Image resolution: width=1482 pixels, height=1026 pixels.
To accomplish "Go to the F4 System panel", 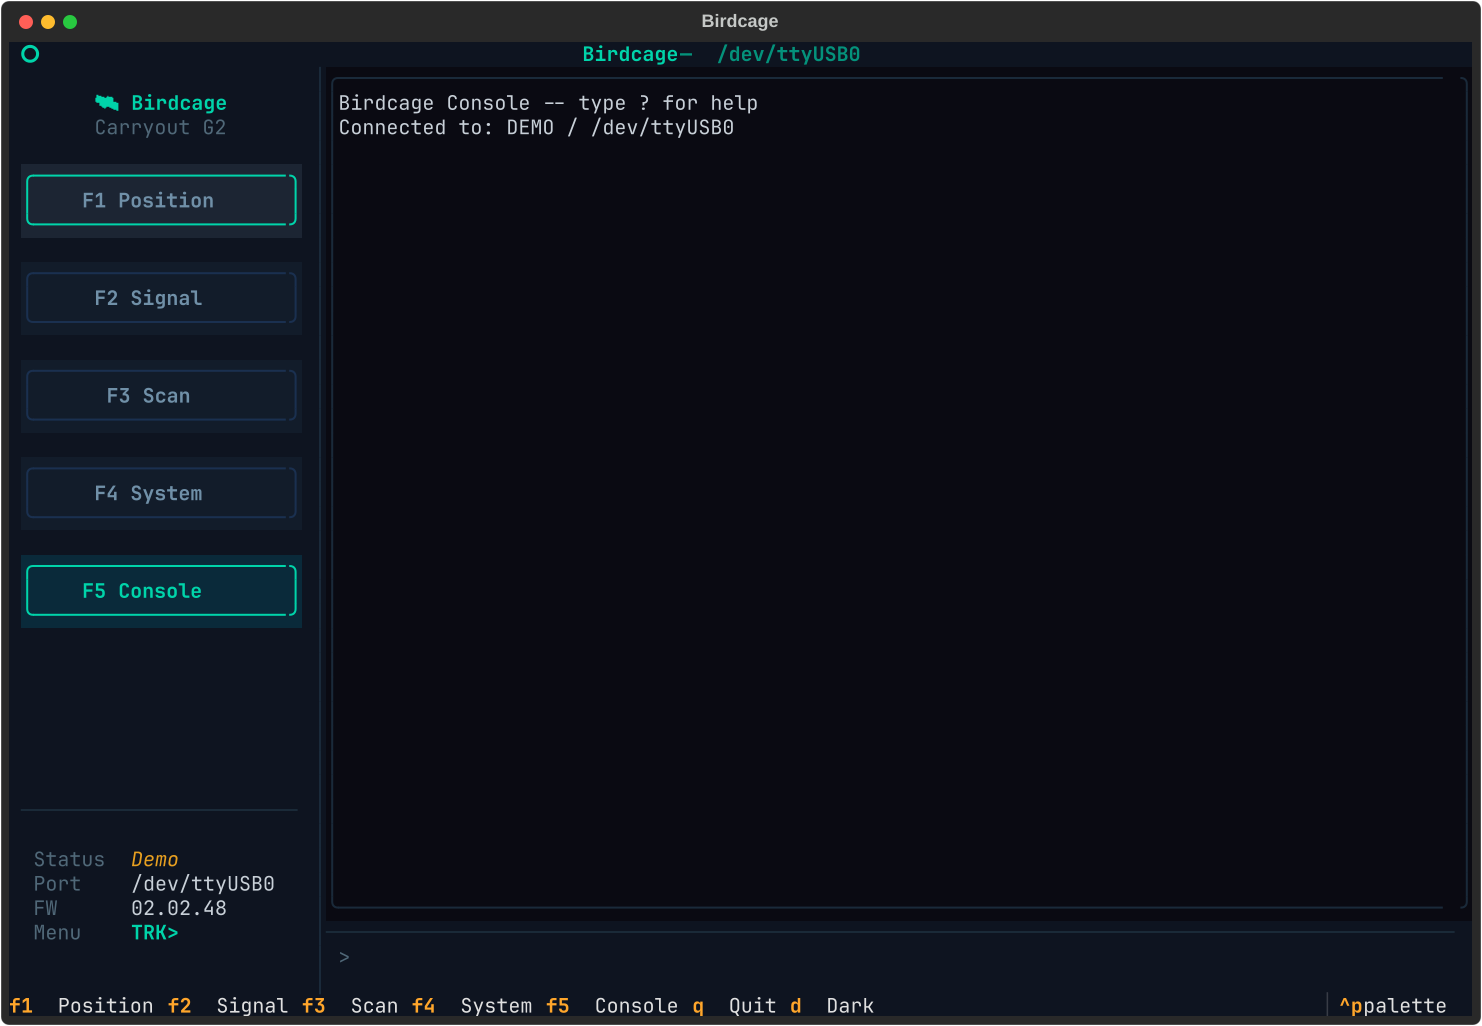I will [161, 493].
